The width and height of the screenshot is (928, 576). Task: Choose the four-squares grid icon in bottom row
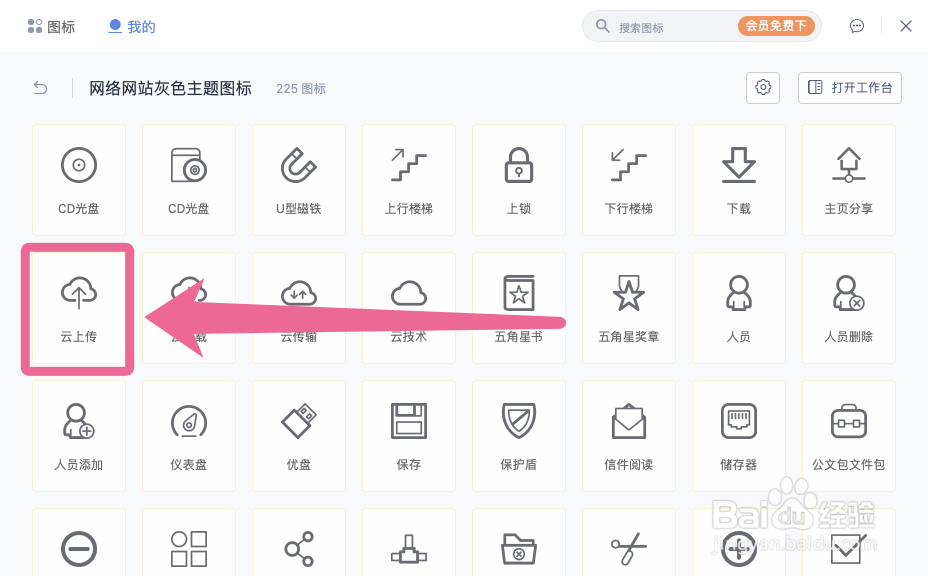click(189, 548)
